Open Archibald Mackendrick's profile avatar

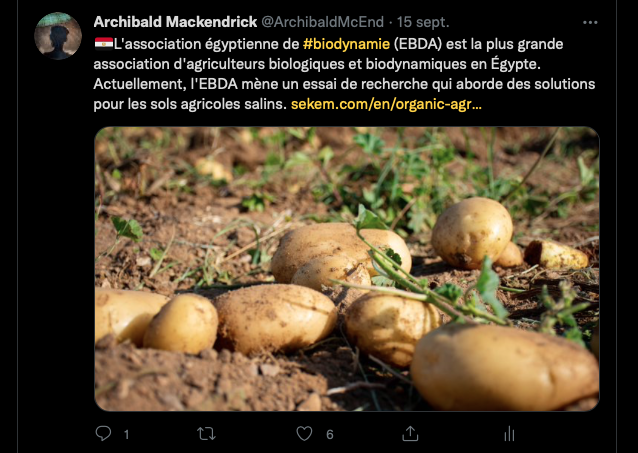(58, 36)
